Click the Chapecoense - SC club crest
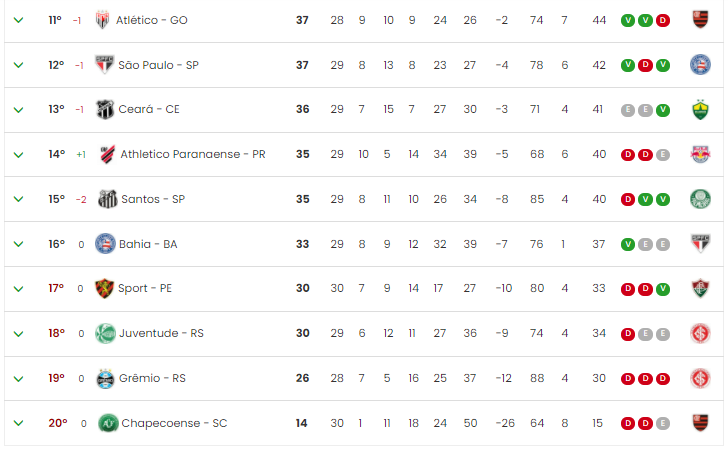 (108, 423)
